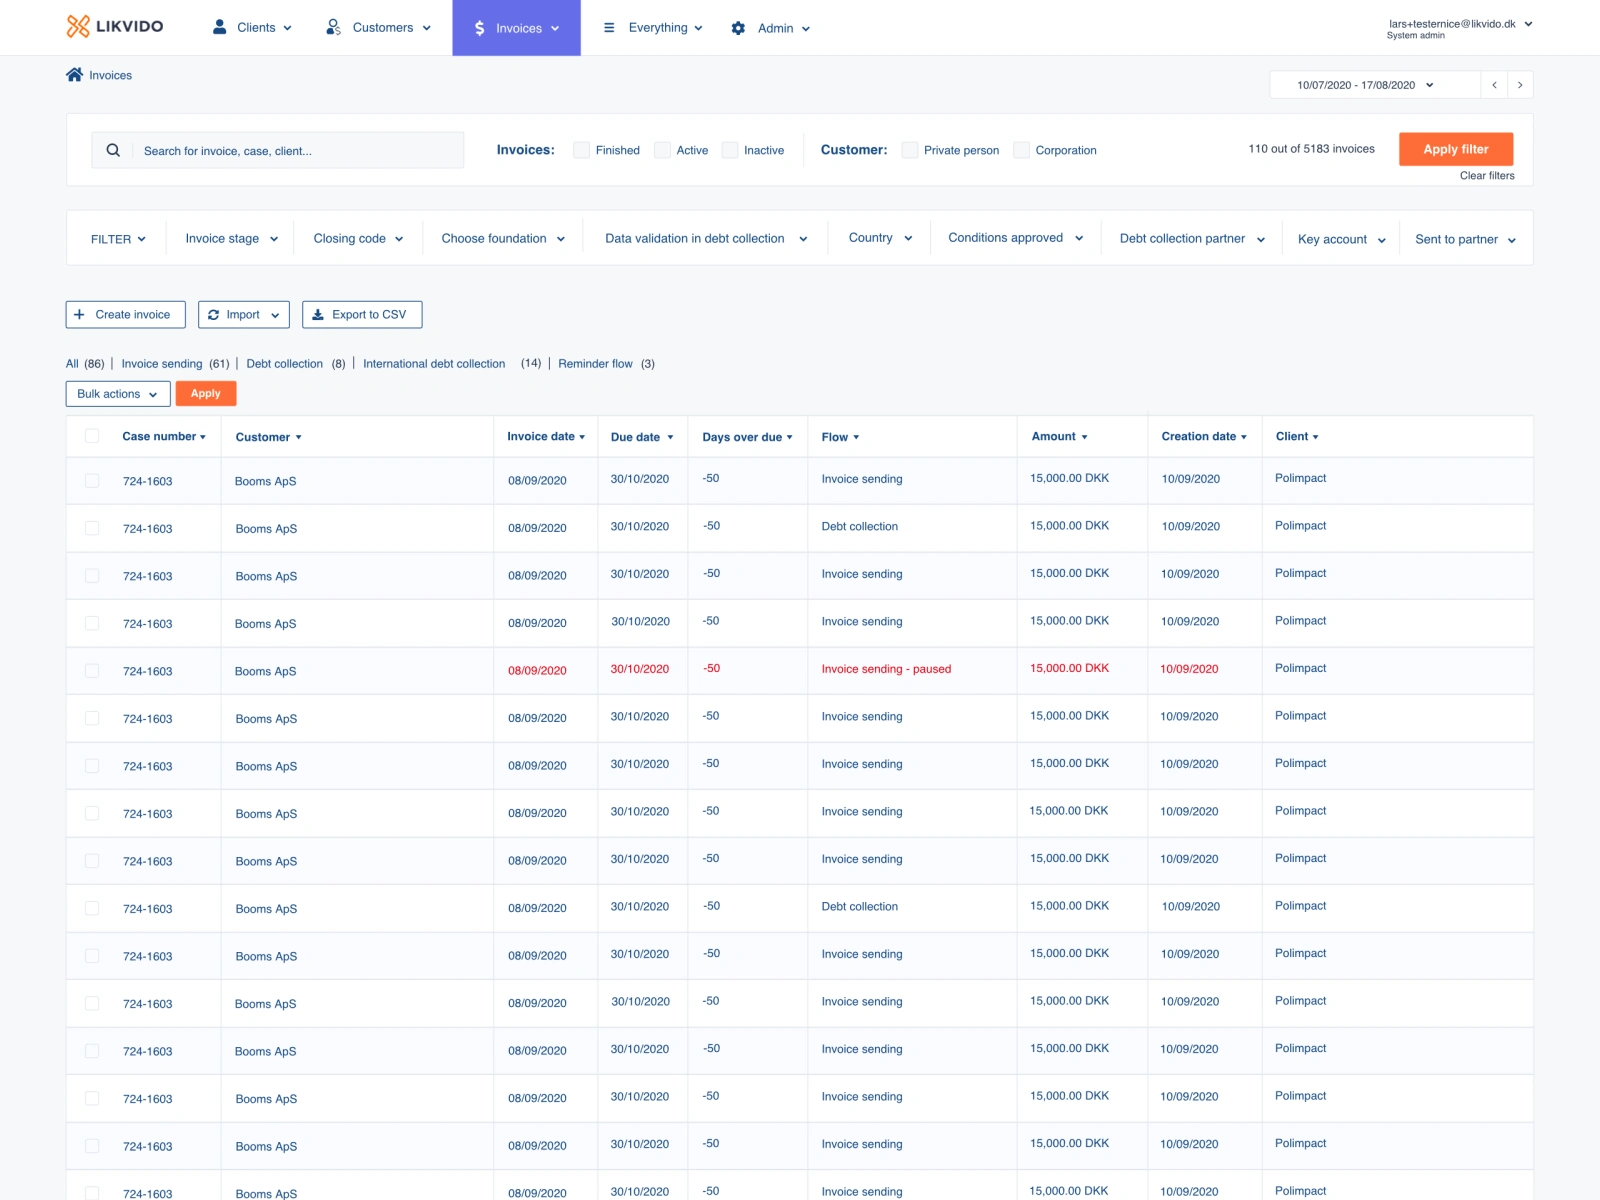Image resolution: width=1600 pixels, height=1200 pixels.
Task: Open the Invoice stage dropdown
Action: pos(232,238)
